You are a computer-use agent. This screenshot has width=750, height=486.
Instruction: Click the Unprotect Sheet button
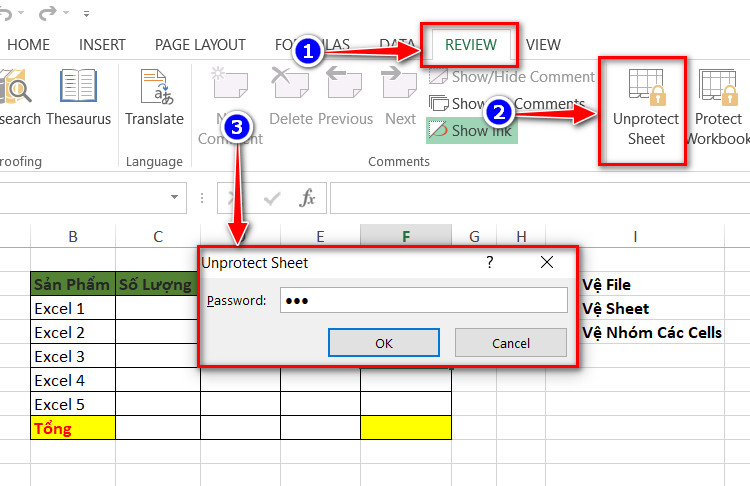pyautogui.click(x=646, y=109)
